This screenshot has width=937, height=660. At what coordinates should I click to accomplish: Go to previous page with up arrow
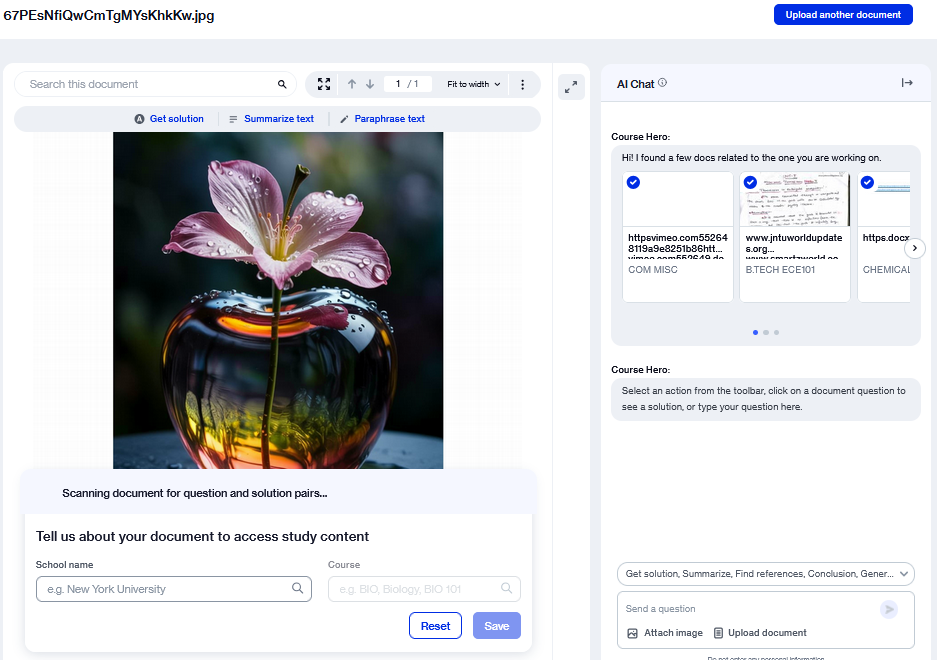[352, 85]
